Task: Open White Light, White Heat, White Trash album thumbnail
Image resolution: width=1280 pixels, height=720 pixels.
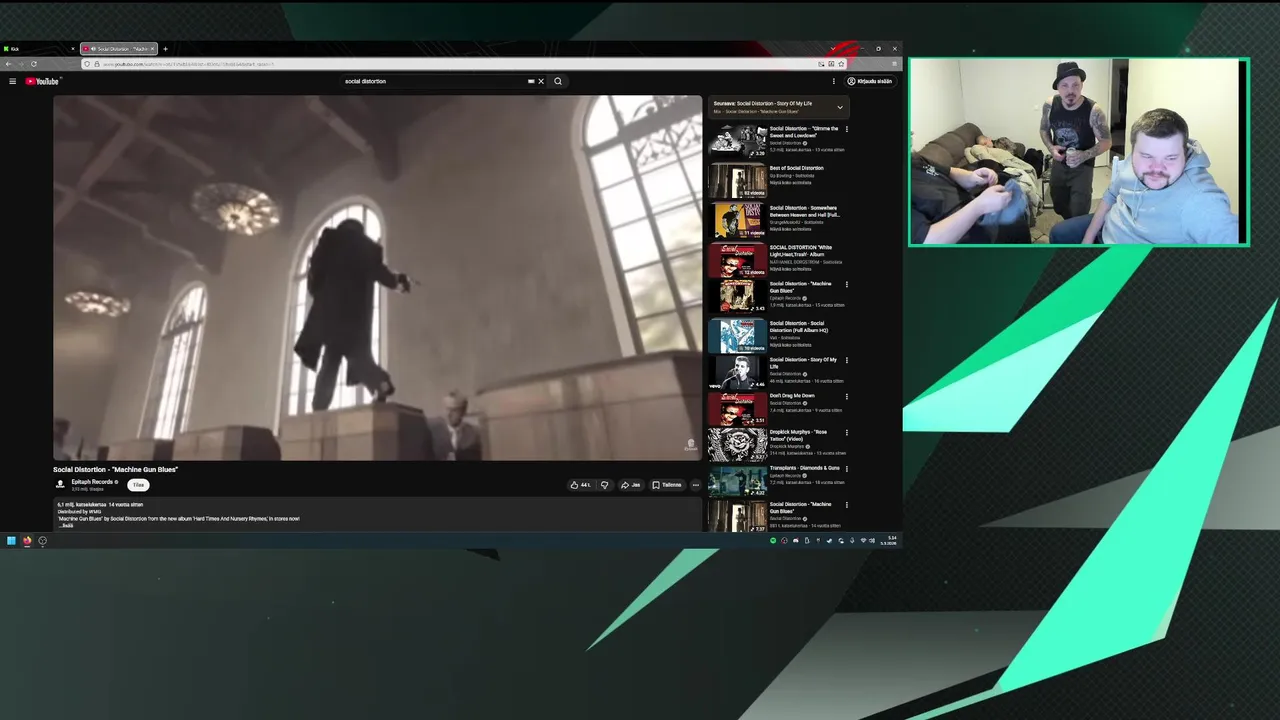Action: pyautogui.click(x=738, y=260)
